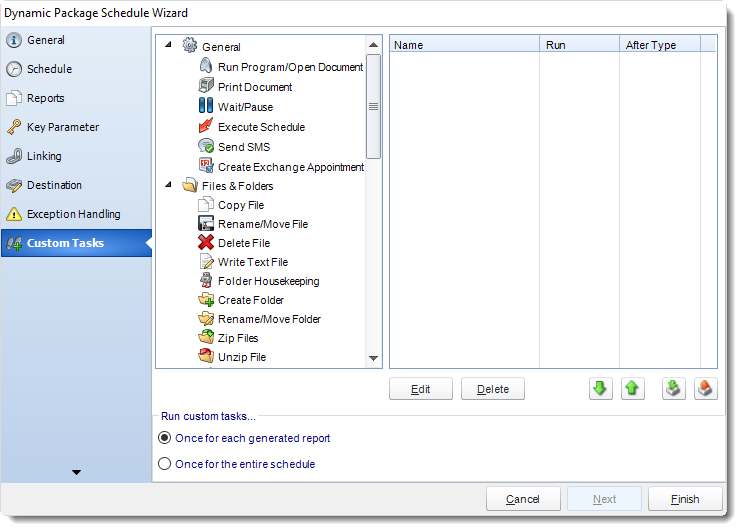
Task: Click the task tree scrollbar thumb
Action: (373, 106)
